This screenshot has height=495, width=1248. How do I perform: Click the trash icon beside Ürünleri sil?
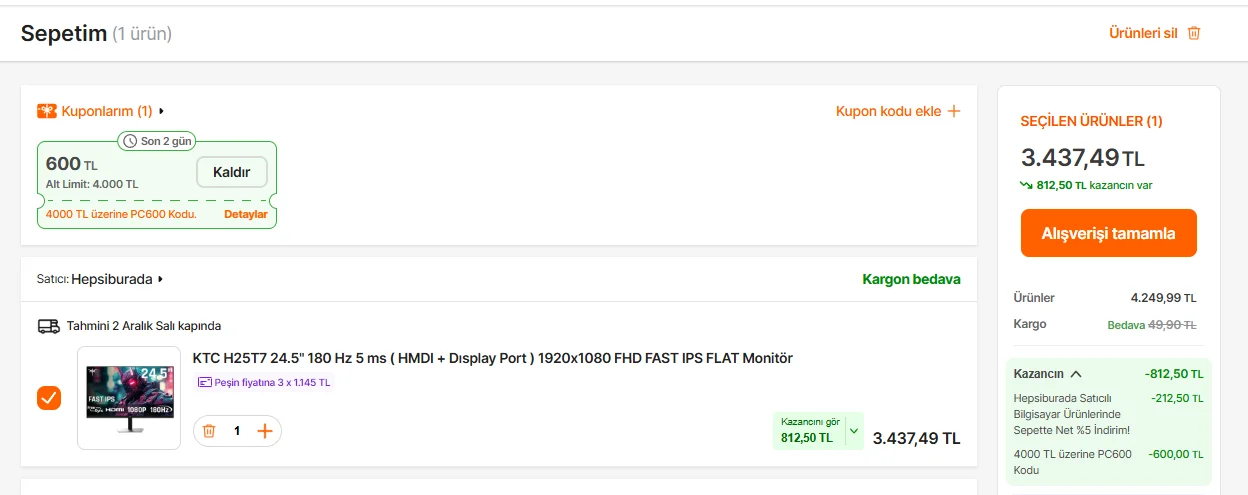click(x=1193, y=33)
